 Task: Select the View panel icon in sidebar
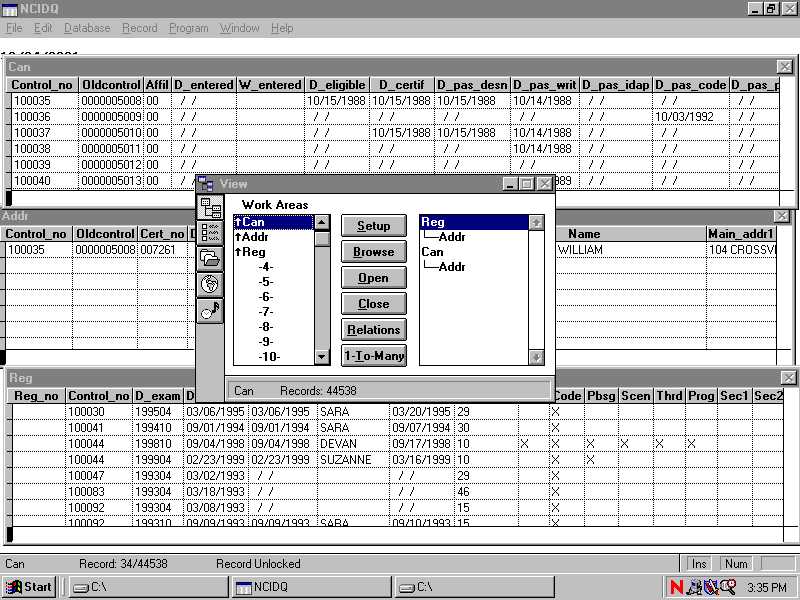click(210, 208)
